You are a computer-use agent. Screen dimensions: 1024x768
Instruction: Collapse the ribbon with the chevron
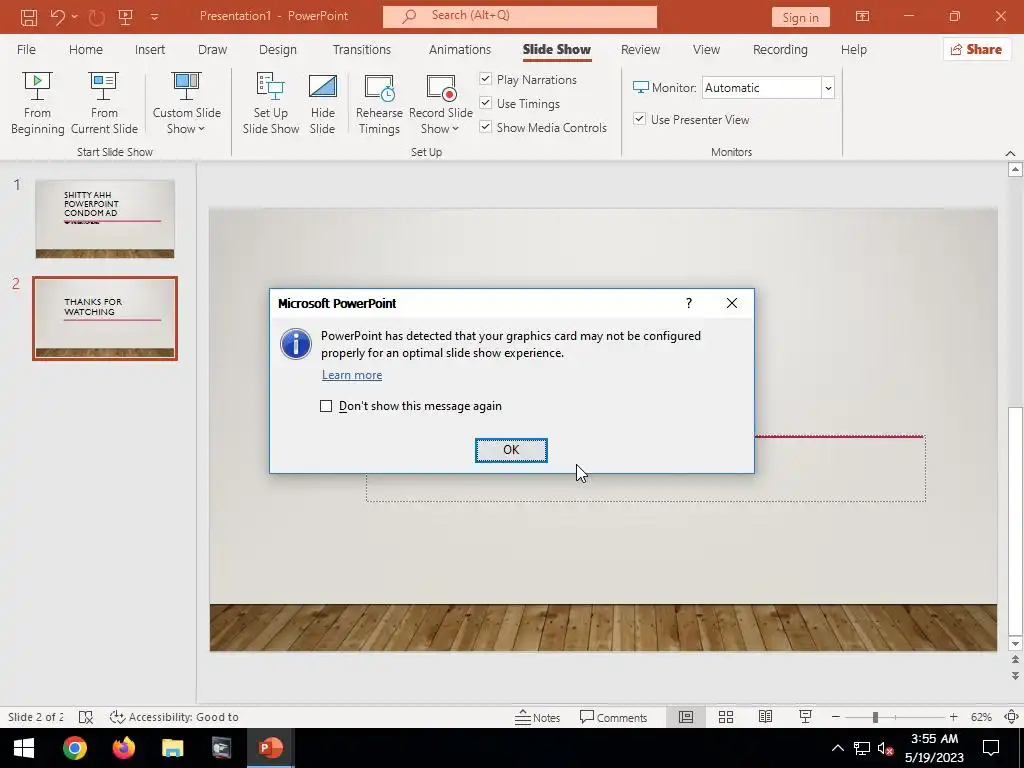[1010, 153]
